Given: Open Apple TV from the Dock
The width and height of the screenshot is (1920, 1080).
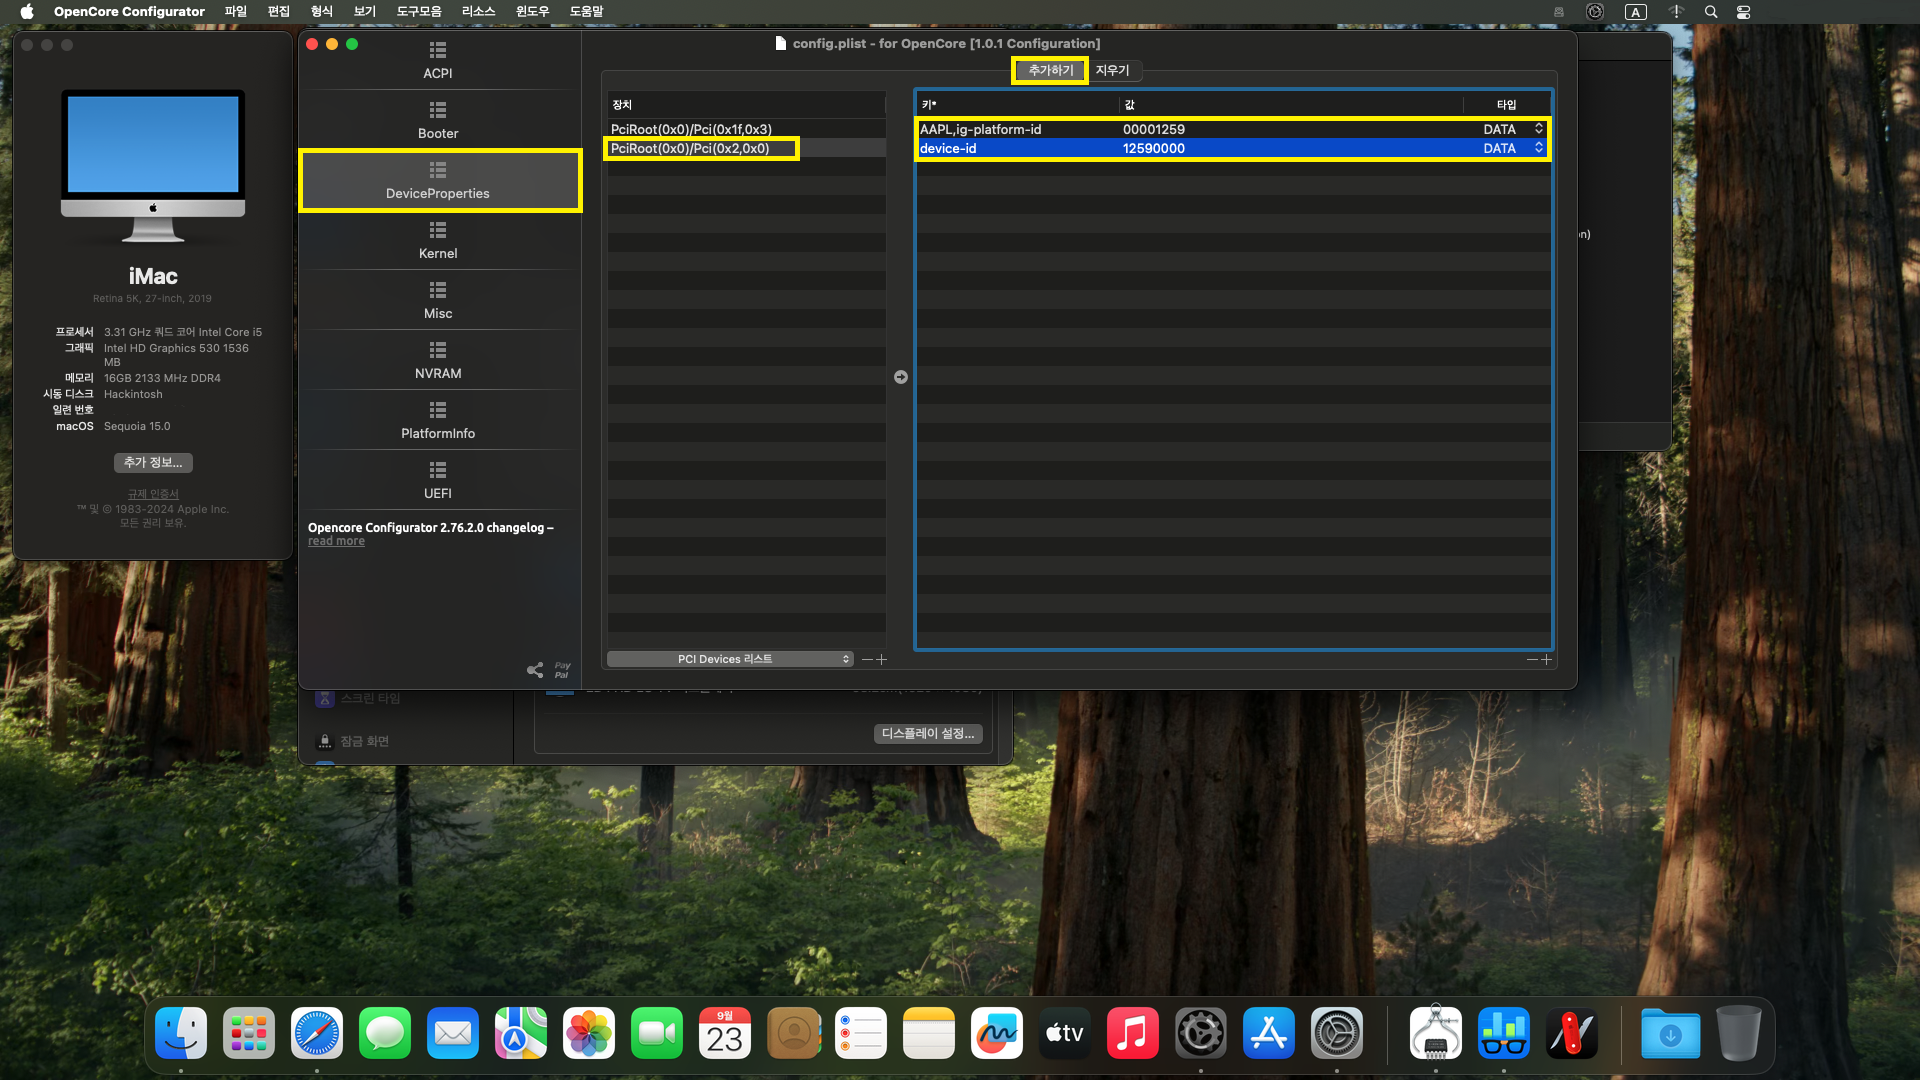Looking at the screenshot, I should 1065,1033.
